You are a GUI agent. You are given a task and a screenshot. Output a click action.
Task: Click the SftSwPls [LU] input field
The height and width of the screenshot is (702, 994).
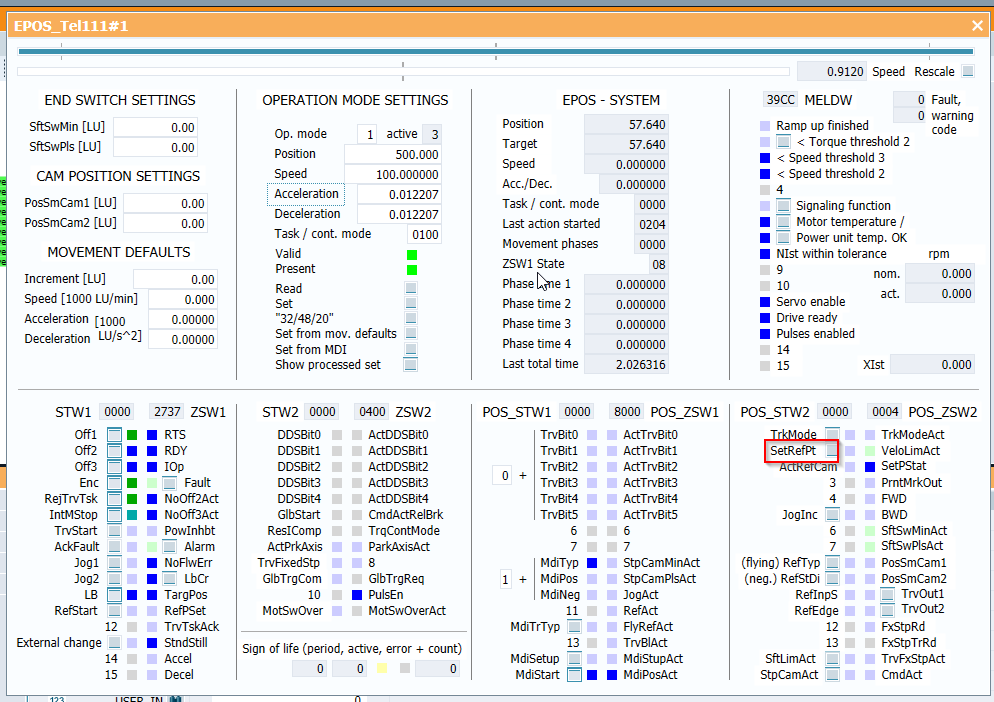point(155,148)
